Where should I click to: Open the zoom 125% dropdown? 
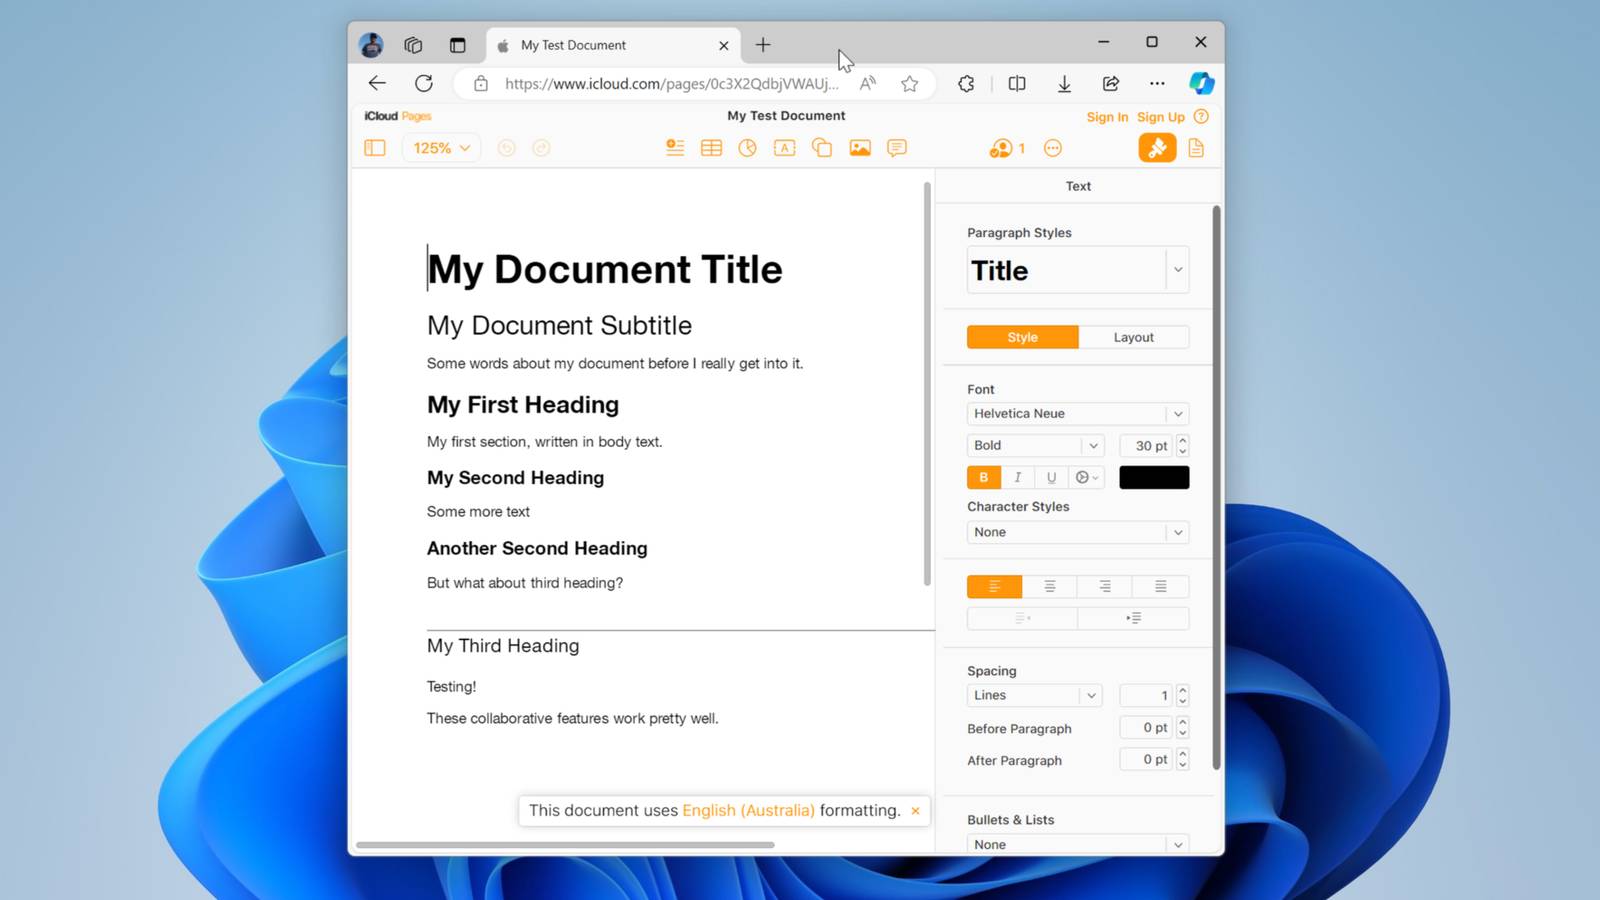441,148
